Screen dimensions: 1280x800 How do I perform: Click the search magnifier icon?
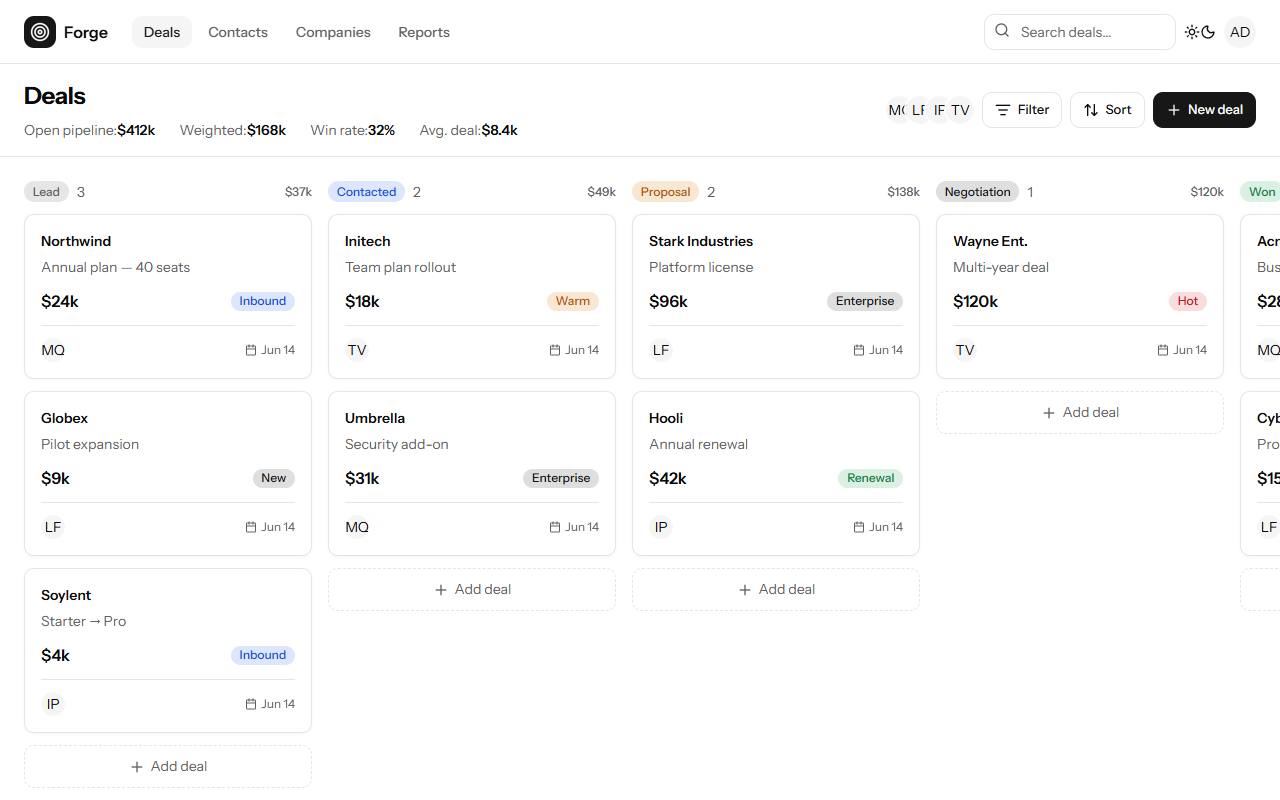1002,31
